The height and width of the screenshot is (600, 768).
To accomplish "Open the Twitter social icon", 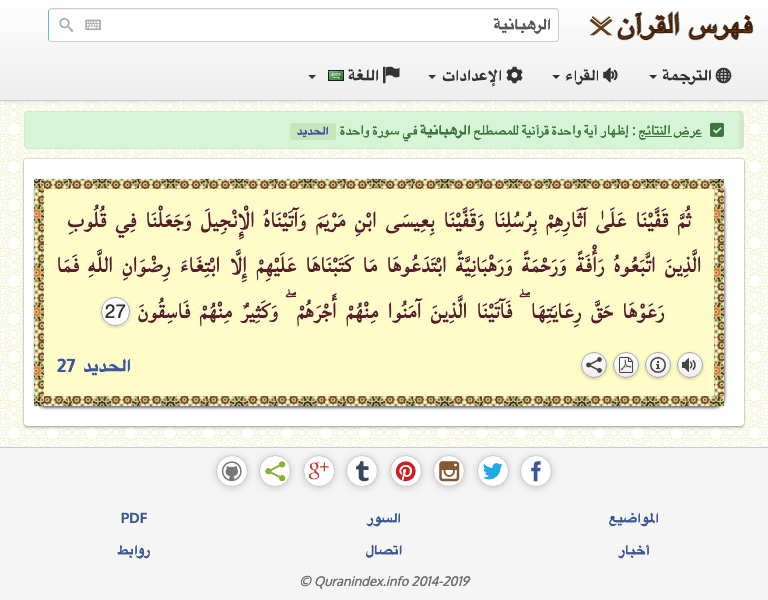I will pyautogui.click(x=492, y=471).
